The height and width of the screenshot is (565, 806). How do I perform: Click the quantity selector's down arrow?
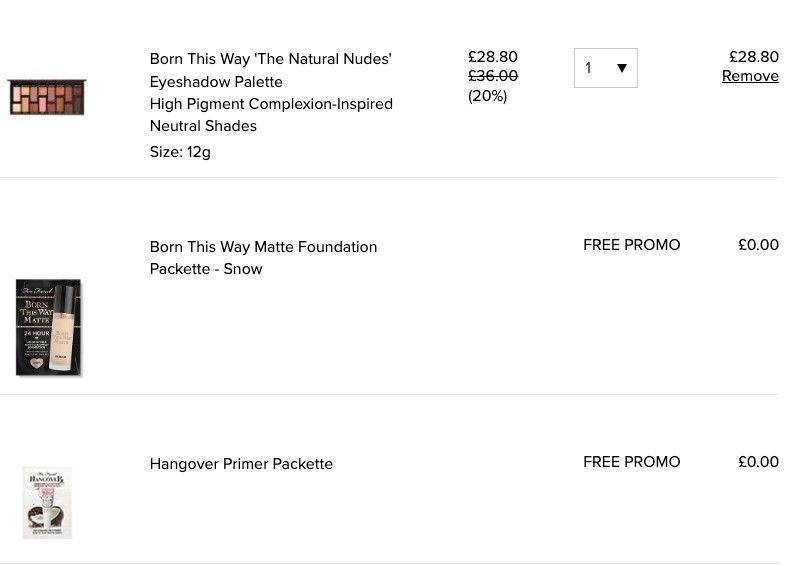pos(621,68)
